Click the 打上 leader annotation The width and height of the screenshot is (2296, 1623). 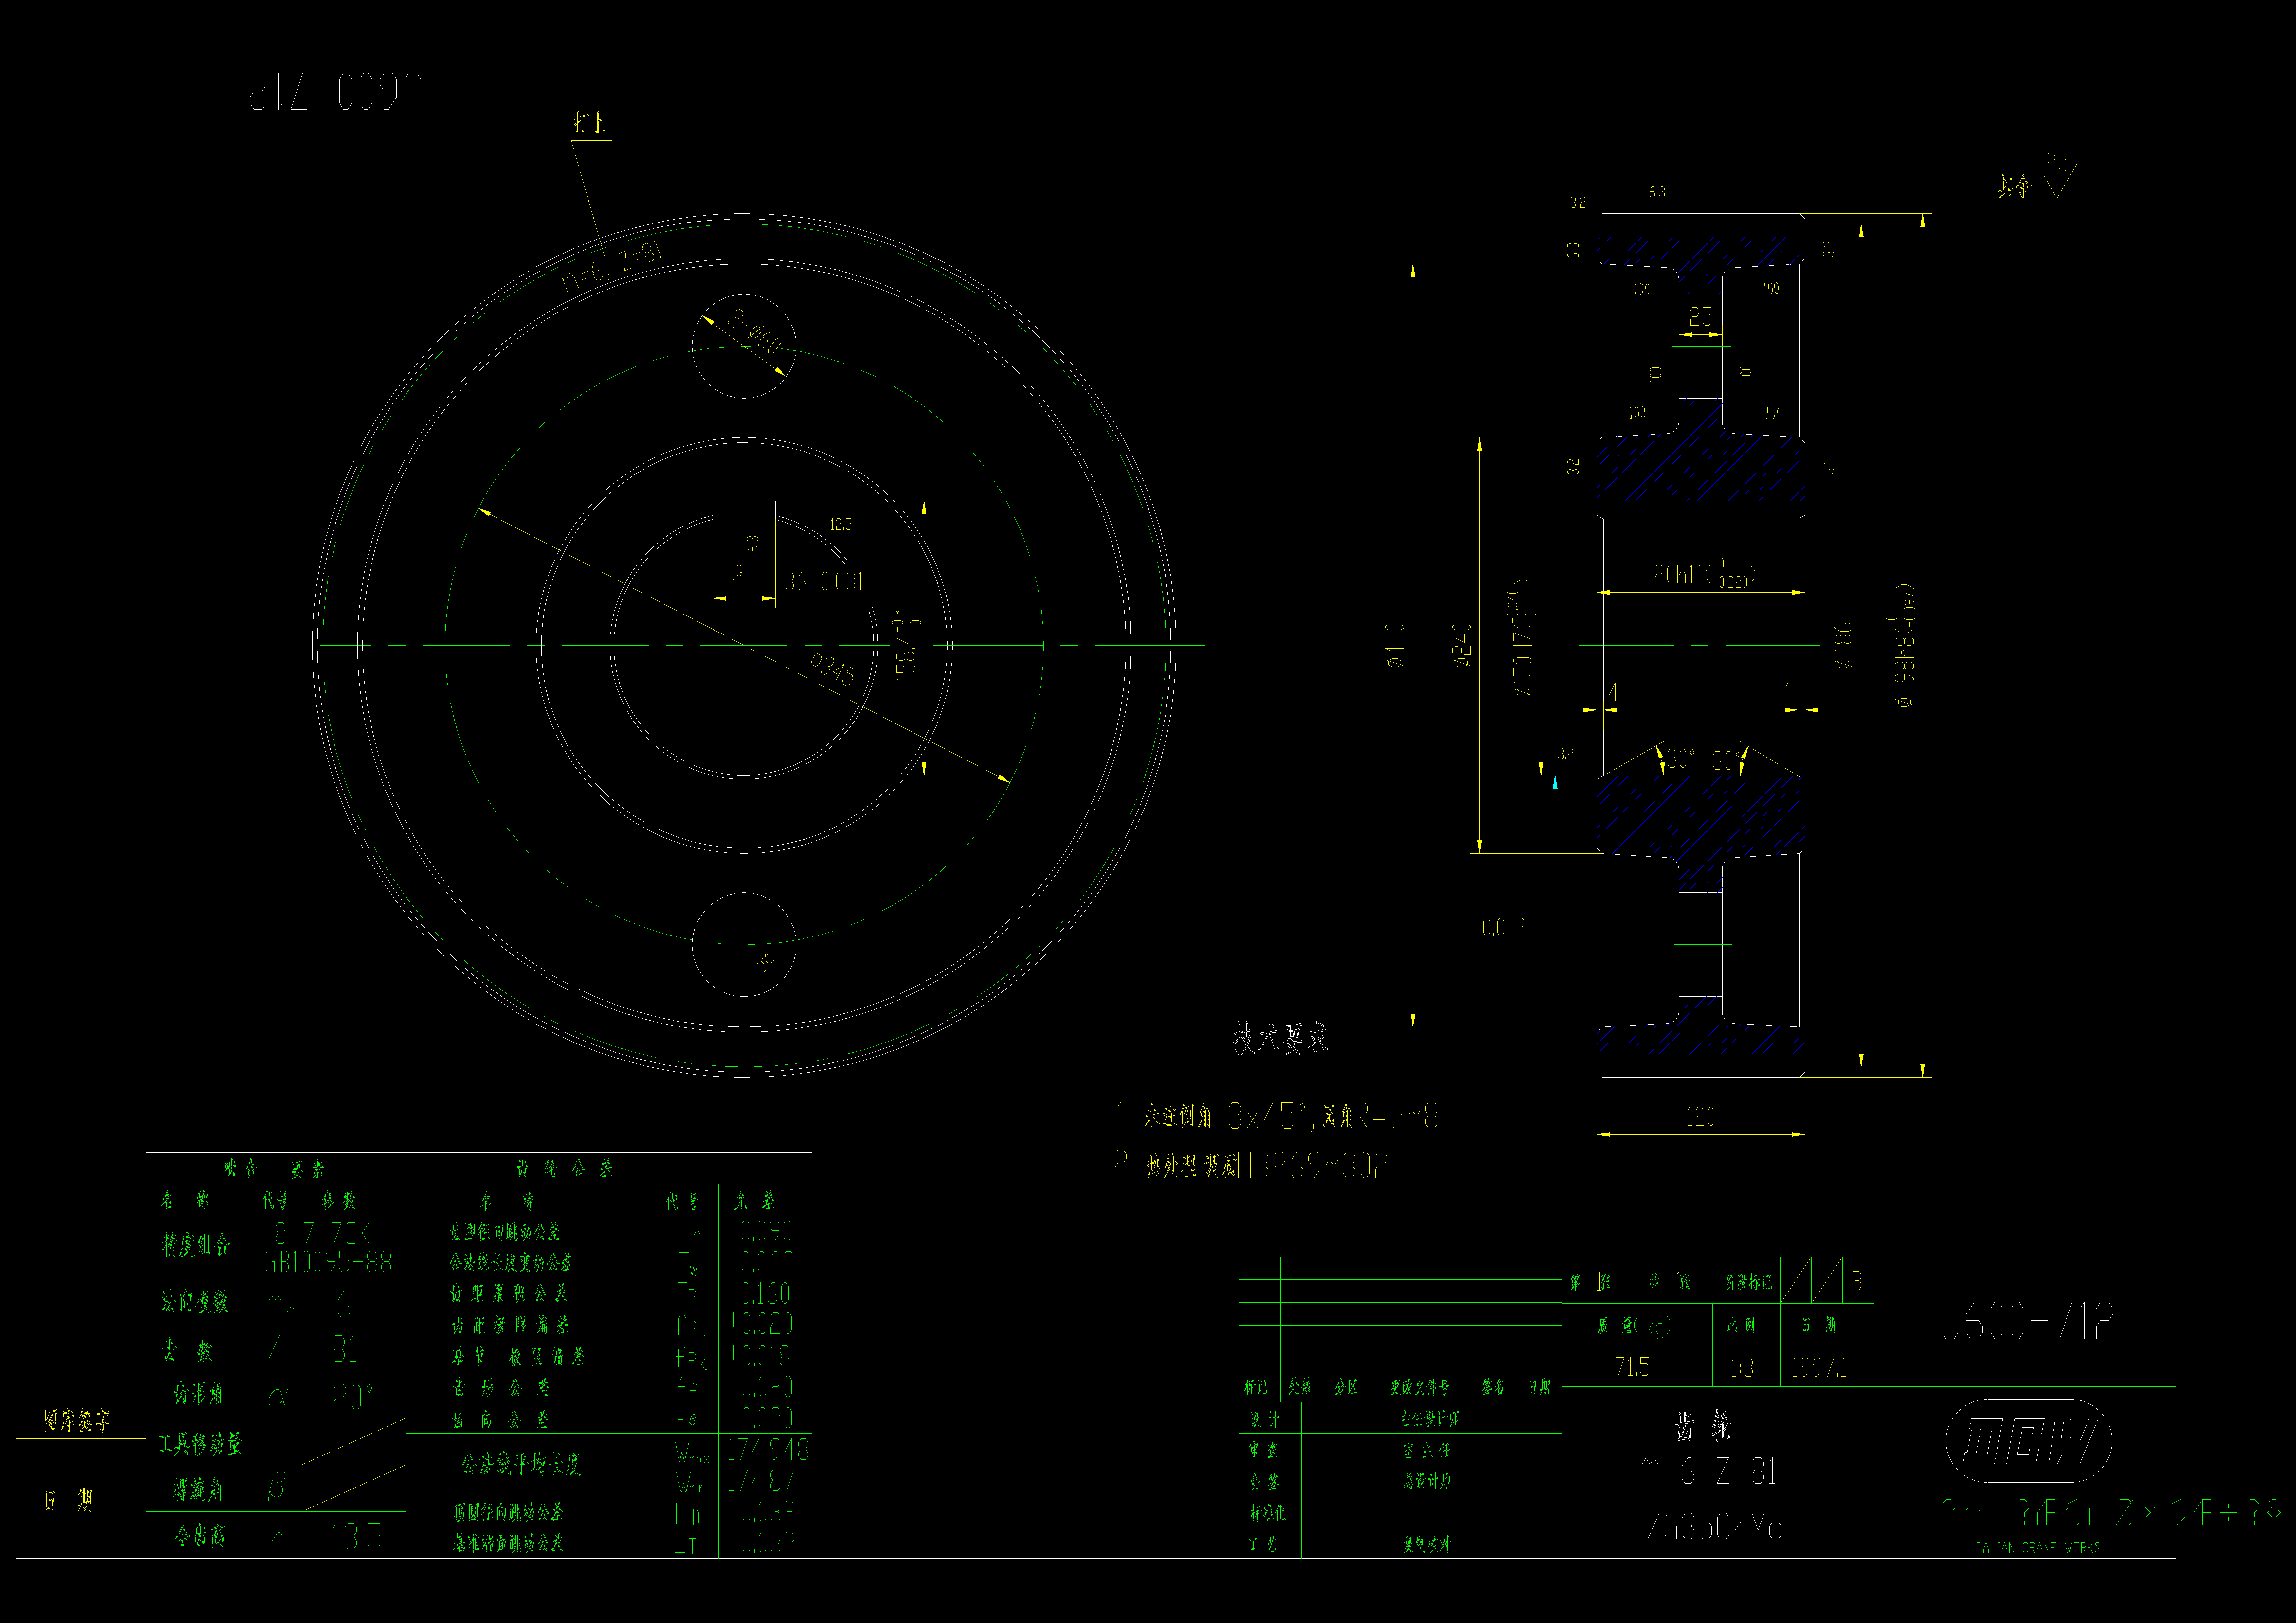coord(590,123)
